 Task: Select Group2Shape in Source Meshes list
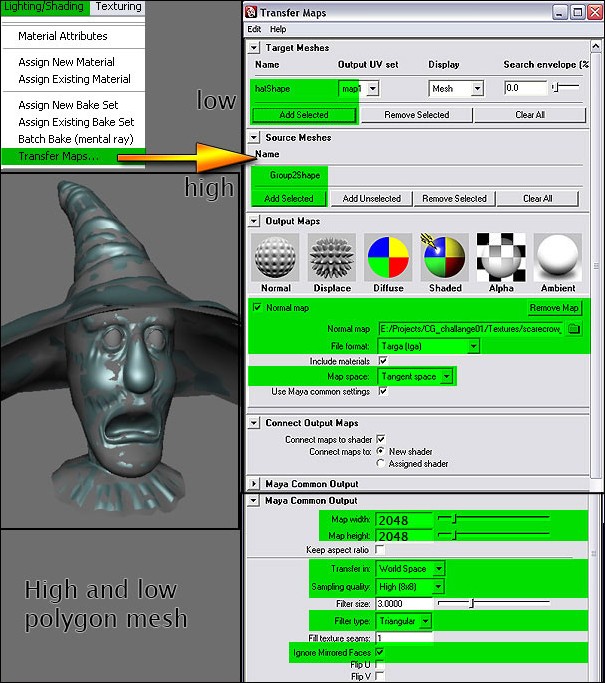[295, 175]
